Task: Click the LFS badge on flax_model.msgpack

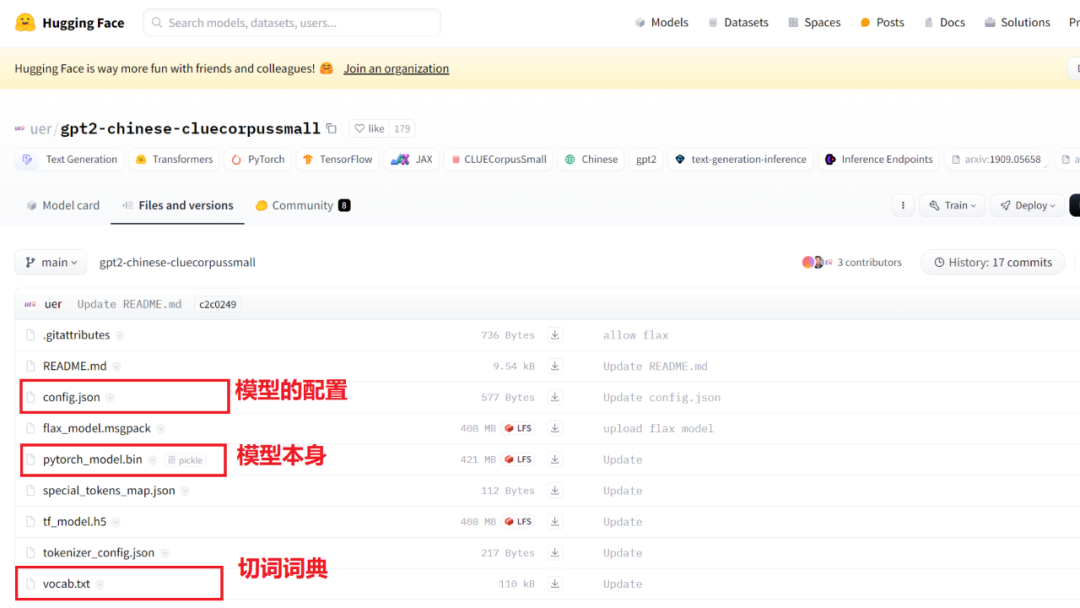Action: coord(518,428)
